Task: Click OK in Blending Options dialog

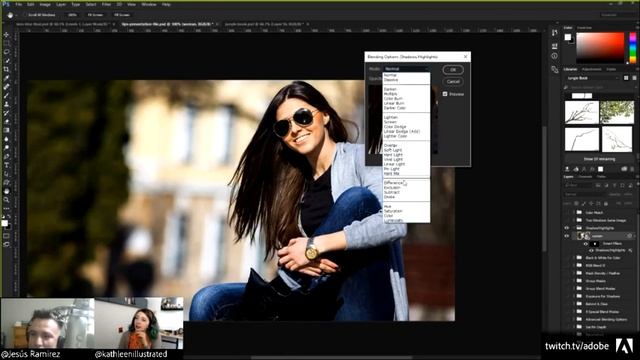Action: click(x=453, y=70)
